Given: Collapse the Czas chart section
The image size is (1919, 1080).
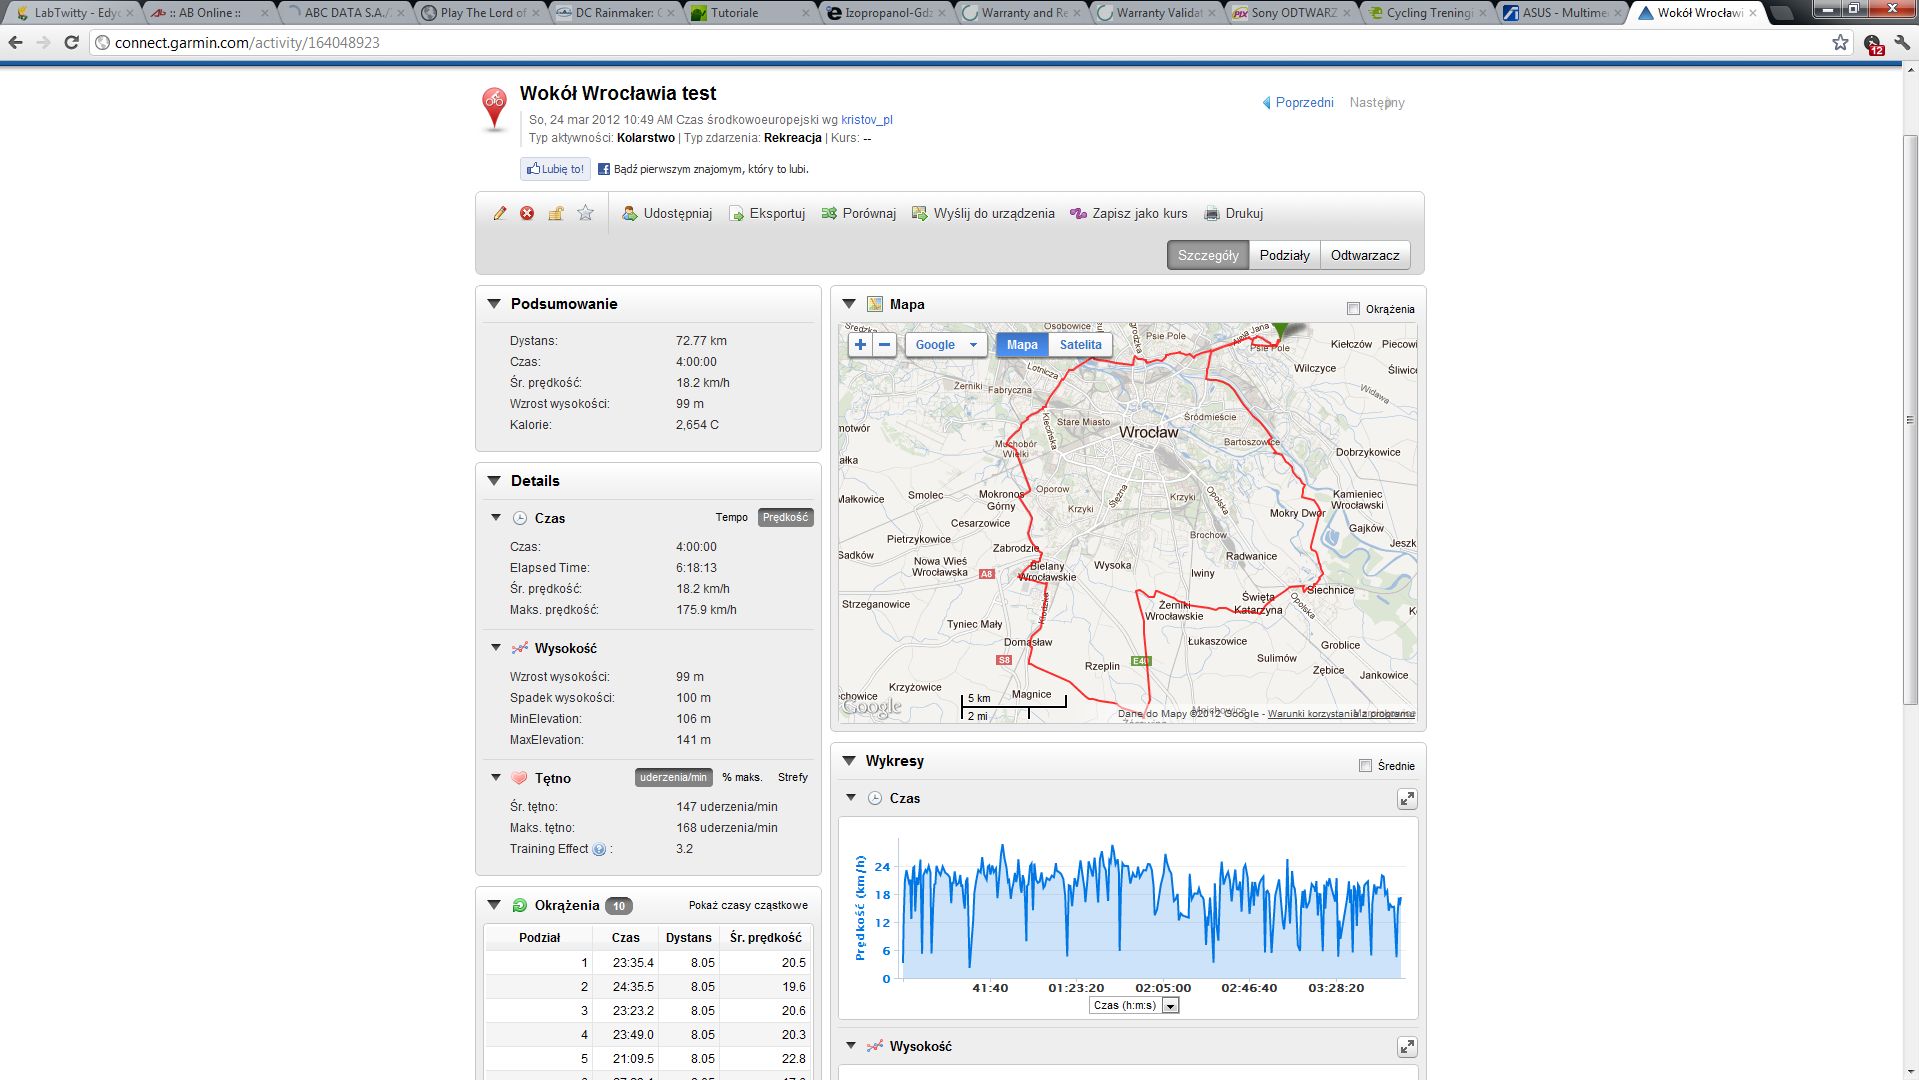Looking at the screenshot, I should point(851,798).
